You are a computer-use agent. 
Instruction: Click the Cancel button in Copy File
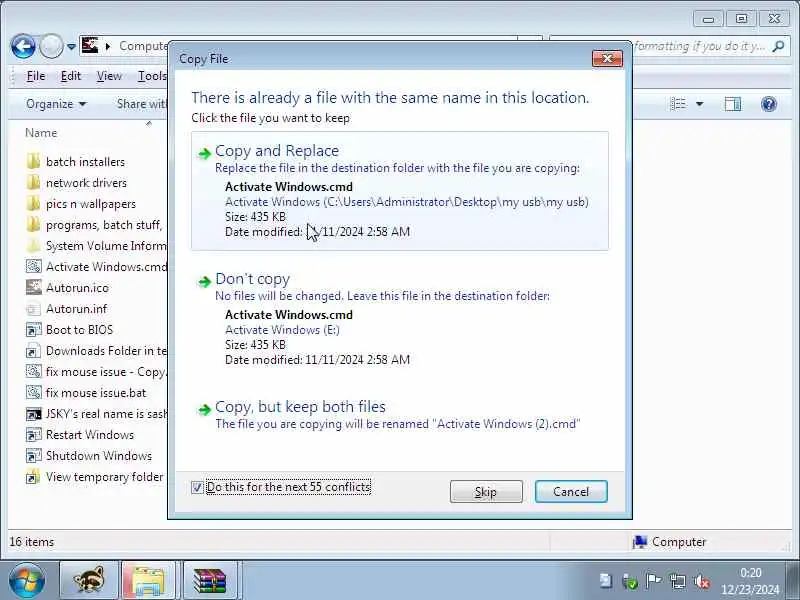pyautogui.click(x=571, y=491)
